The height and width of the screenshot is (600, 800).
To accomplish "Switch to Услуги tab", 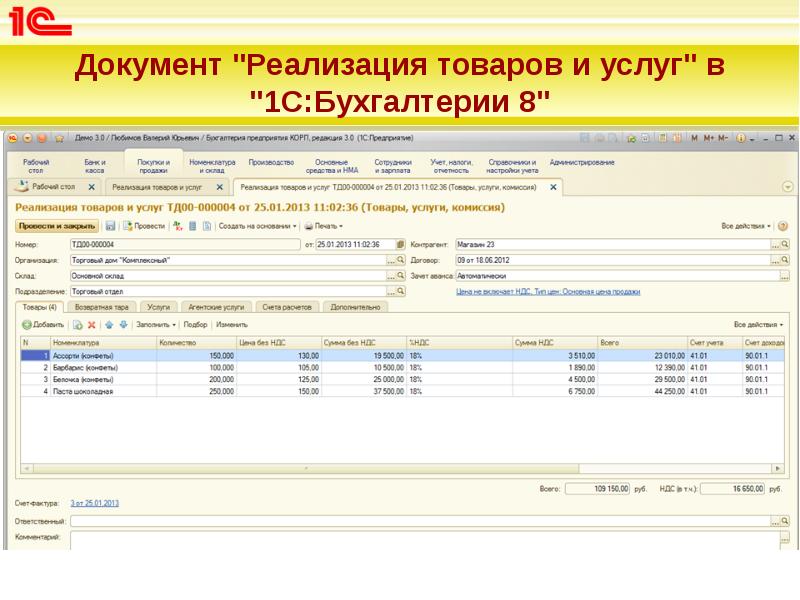I will [x=158, y=307].
